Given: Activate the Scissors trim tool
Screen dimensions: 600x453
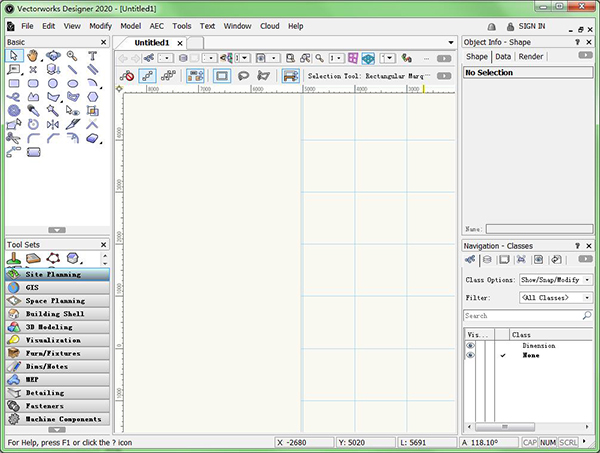Looking at the screenshot, I should tap(14, 139).
